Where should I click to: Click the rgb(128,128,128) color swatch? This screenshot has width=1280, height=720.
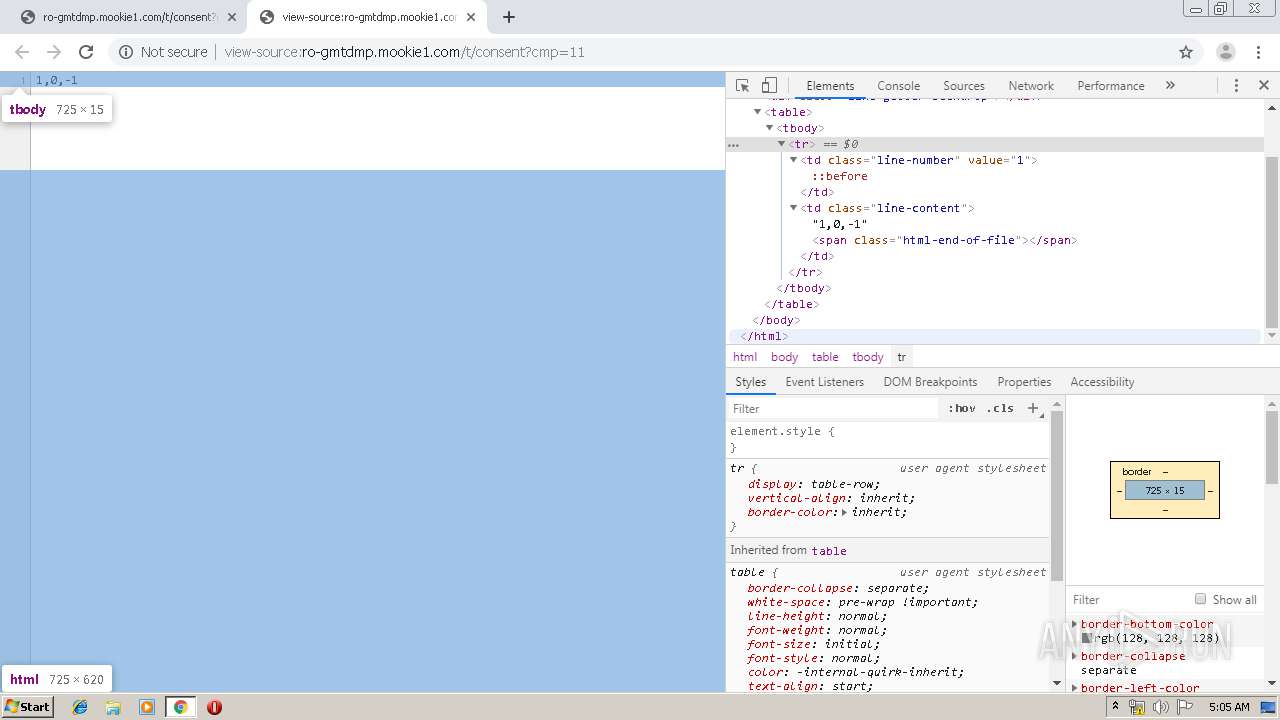[x=1087, y=638]
